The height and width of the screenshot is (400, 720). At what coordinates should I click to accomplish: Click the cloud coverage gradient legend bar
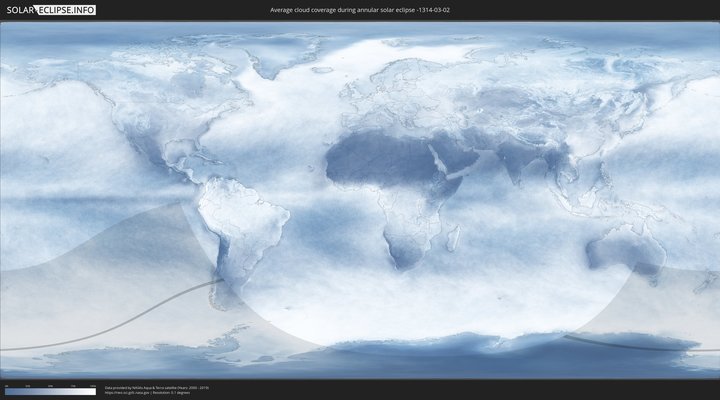pos(50,391)
